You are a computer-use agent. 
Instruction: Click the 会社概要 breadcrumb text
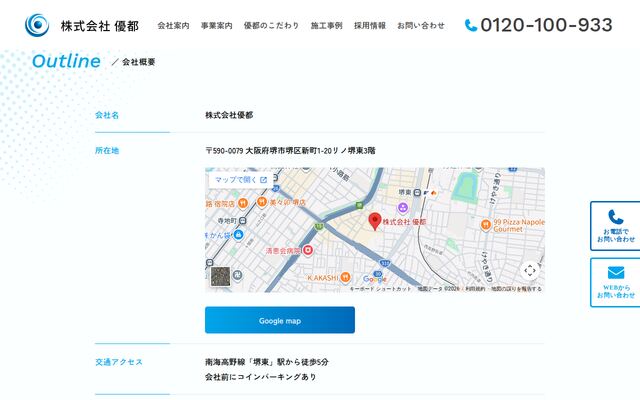coord(139,62)
